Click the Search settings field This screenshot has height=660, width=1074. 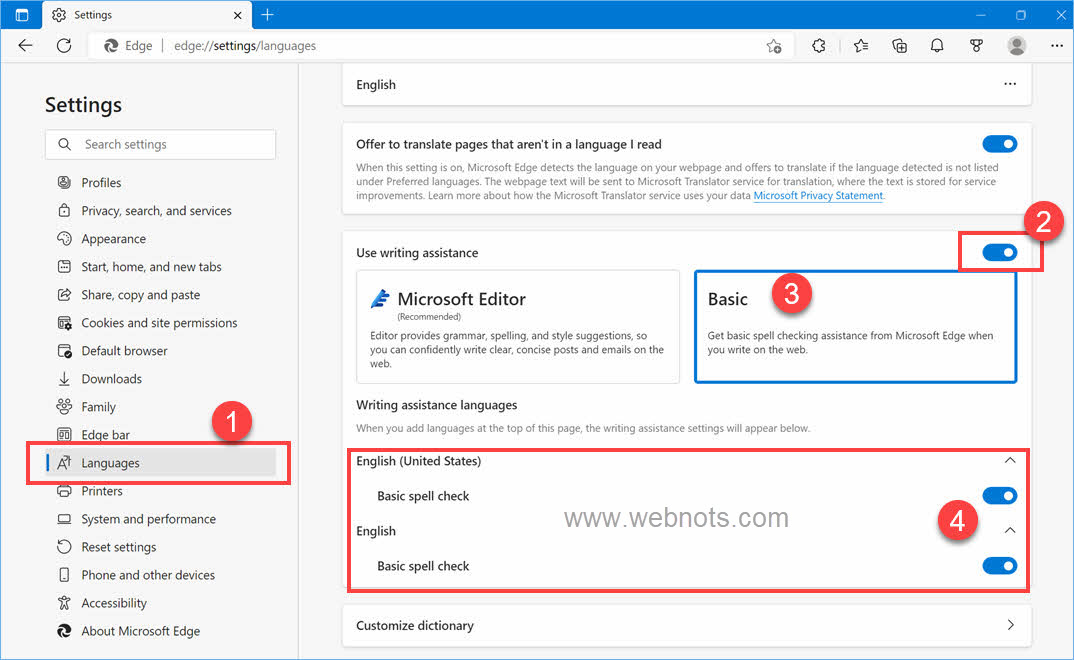click(160, 144)
